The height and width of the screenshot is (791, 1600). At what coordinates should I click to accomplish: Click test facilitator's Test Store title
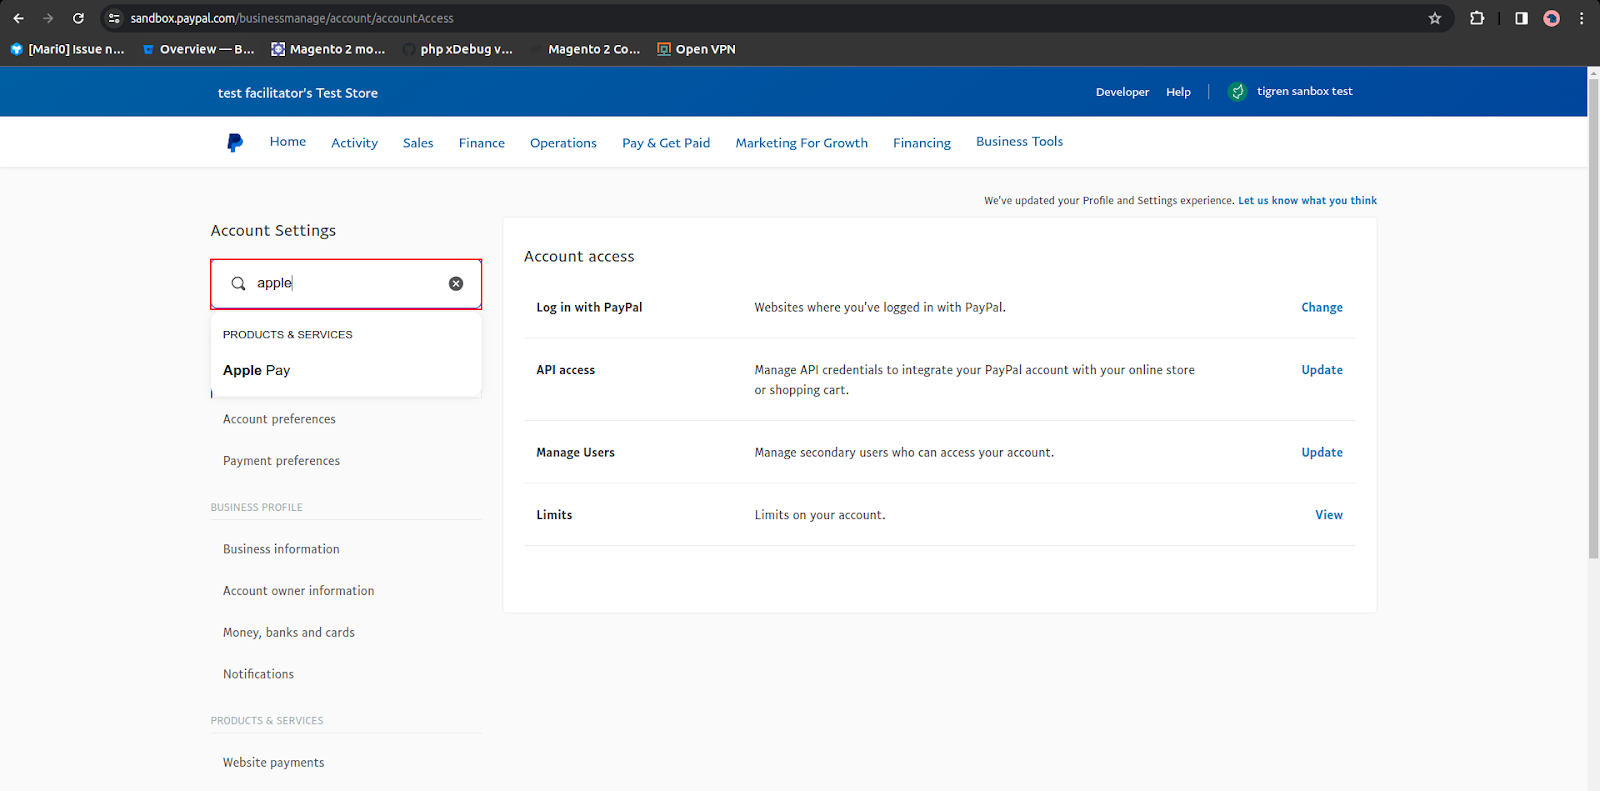pyautogui.click(x=298, y=93)
